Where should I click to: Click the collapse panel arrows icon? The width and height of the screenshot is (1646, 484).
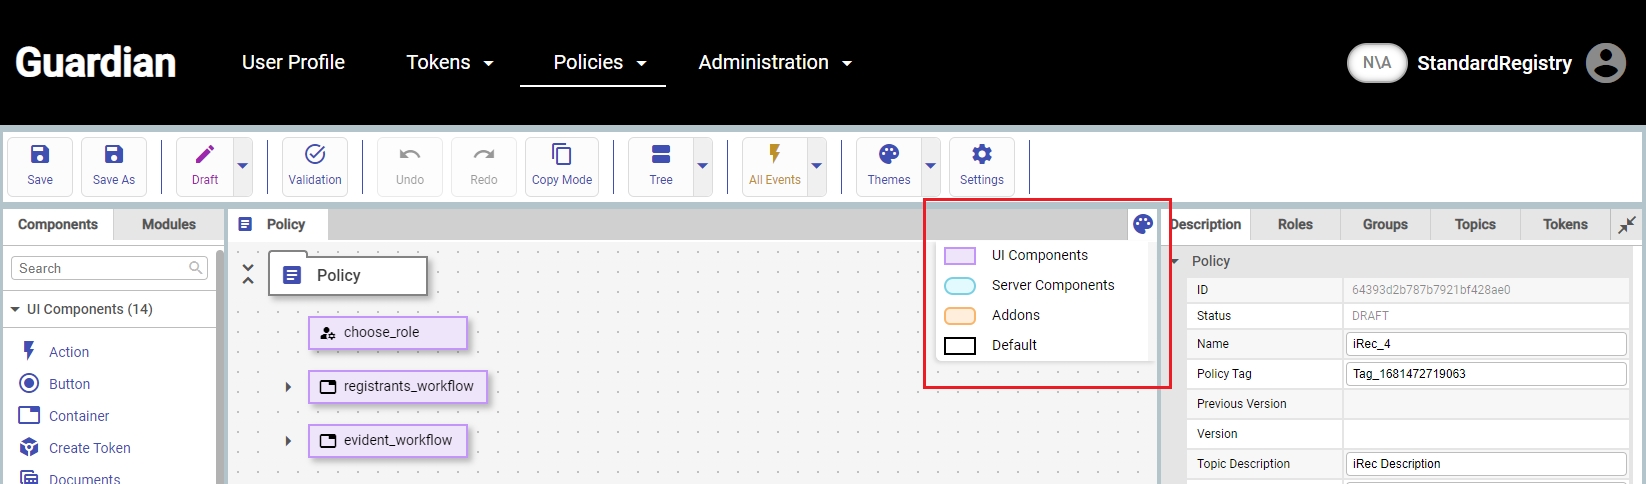coord(1627,225)
